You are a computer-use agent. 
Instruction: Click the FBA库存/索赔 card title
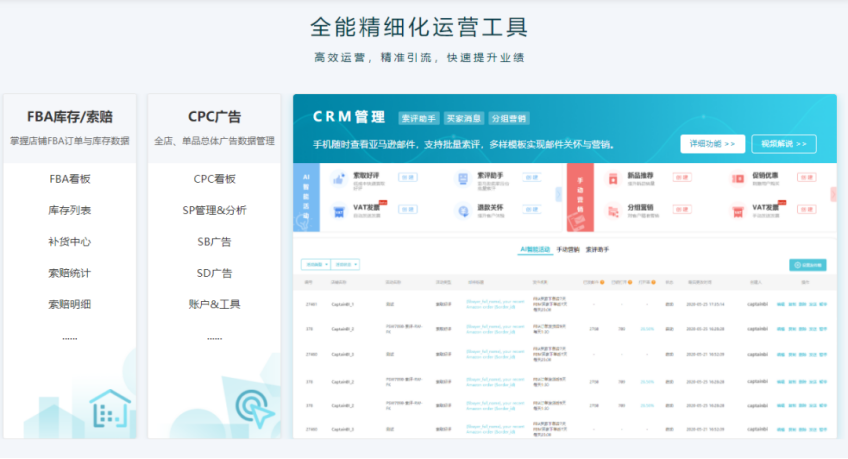[x=70, y=117]
